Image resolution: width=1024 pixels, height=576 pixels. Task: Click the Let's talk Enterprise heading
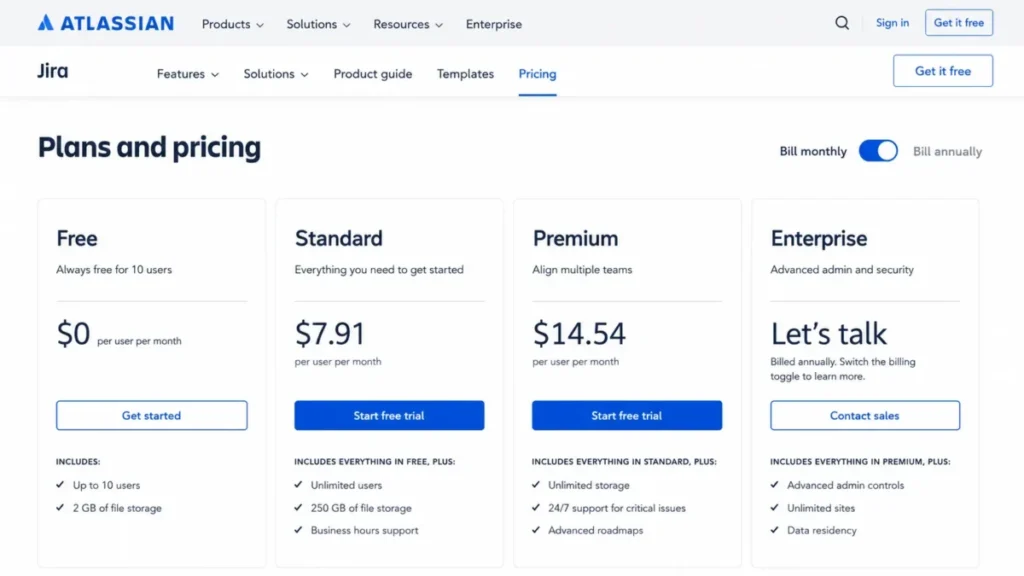tap(829, 334)
